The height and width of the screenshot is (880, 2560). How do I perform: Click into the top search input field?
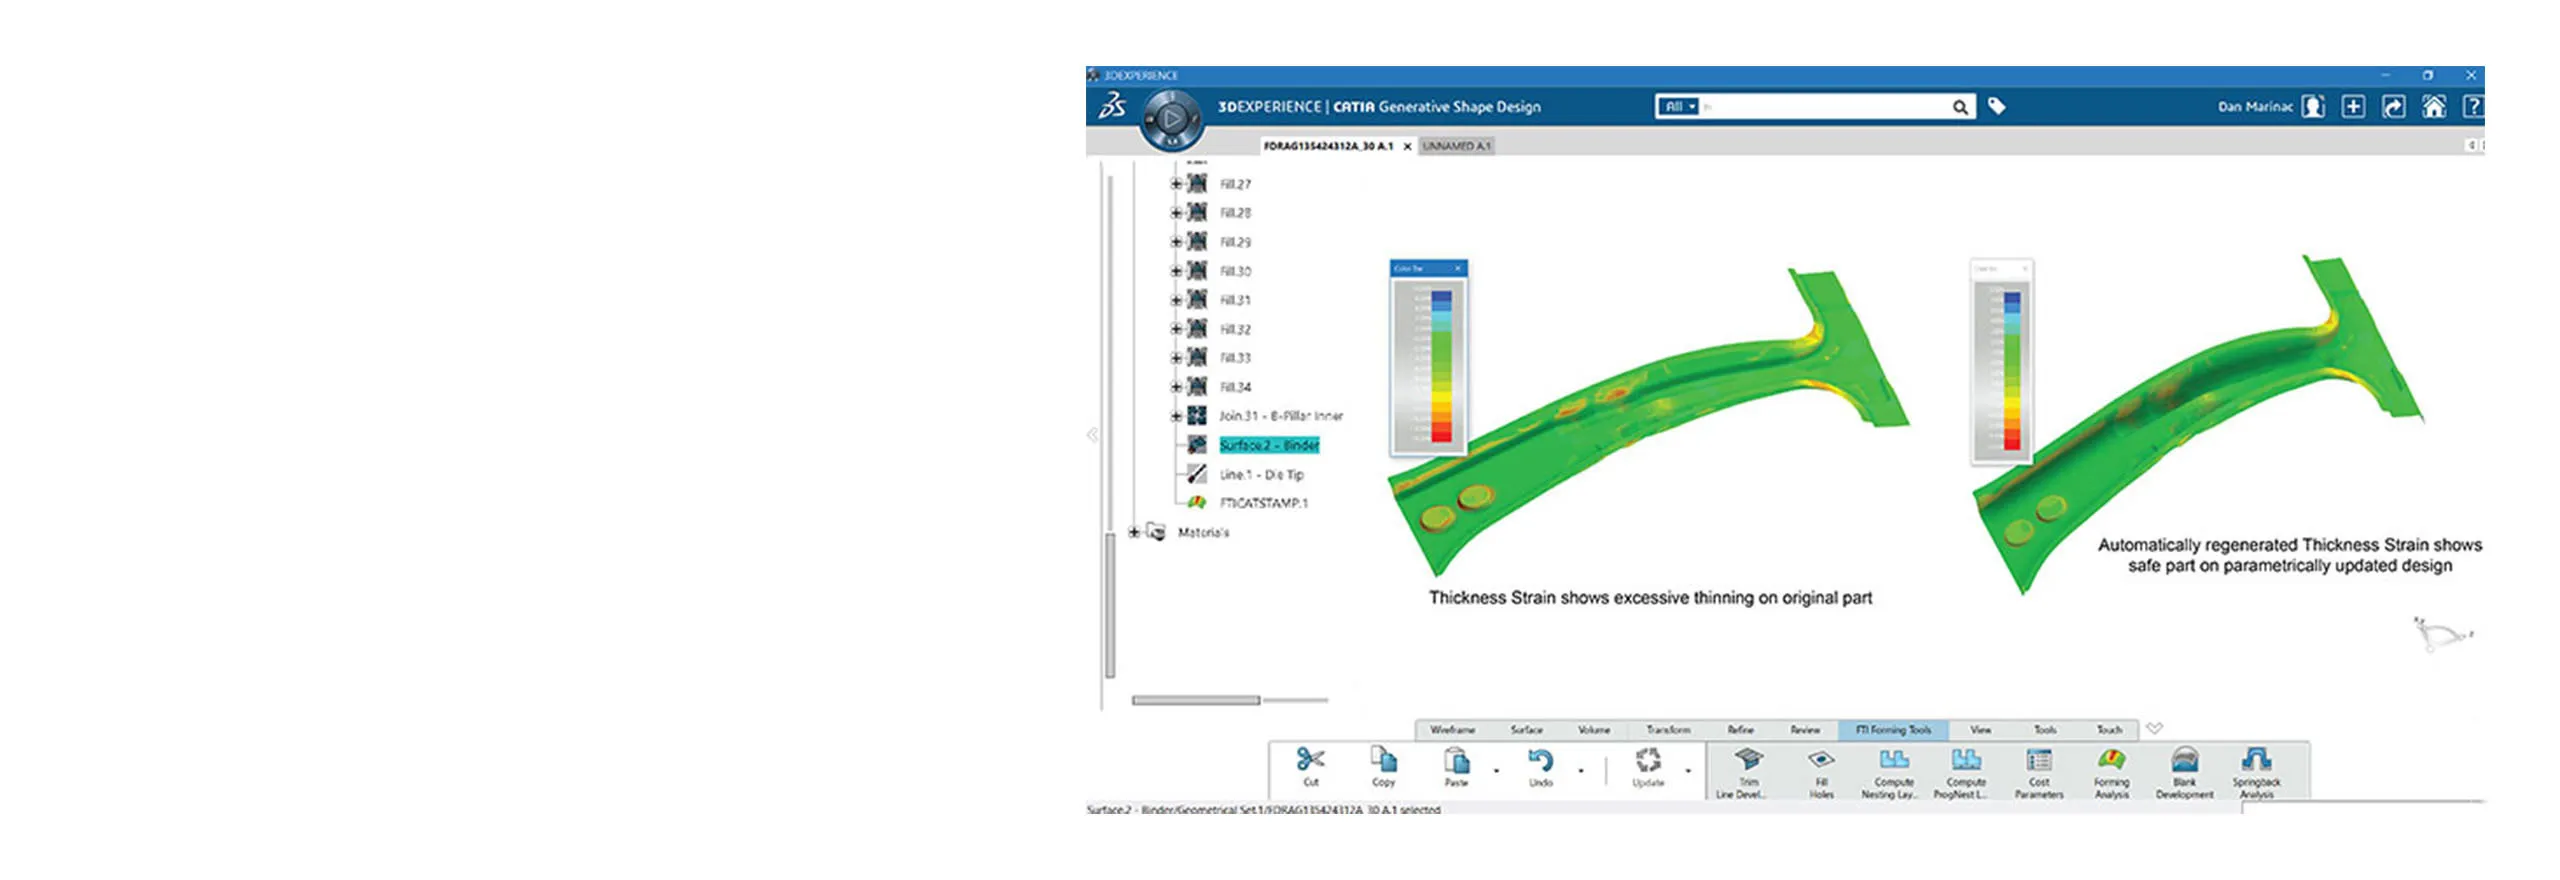coord(1825,106)
